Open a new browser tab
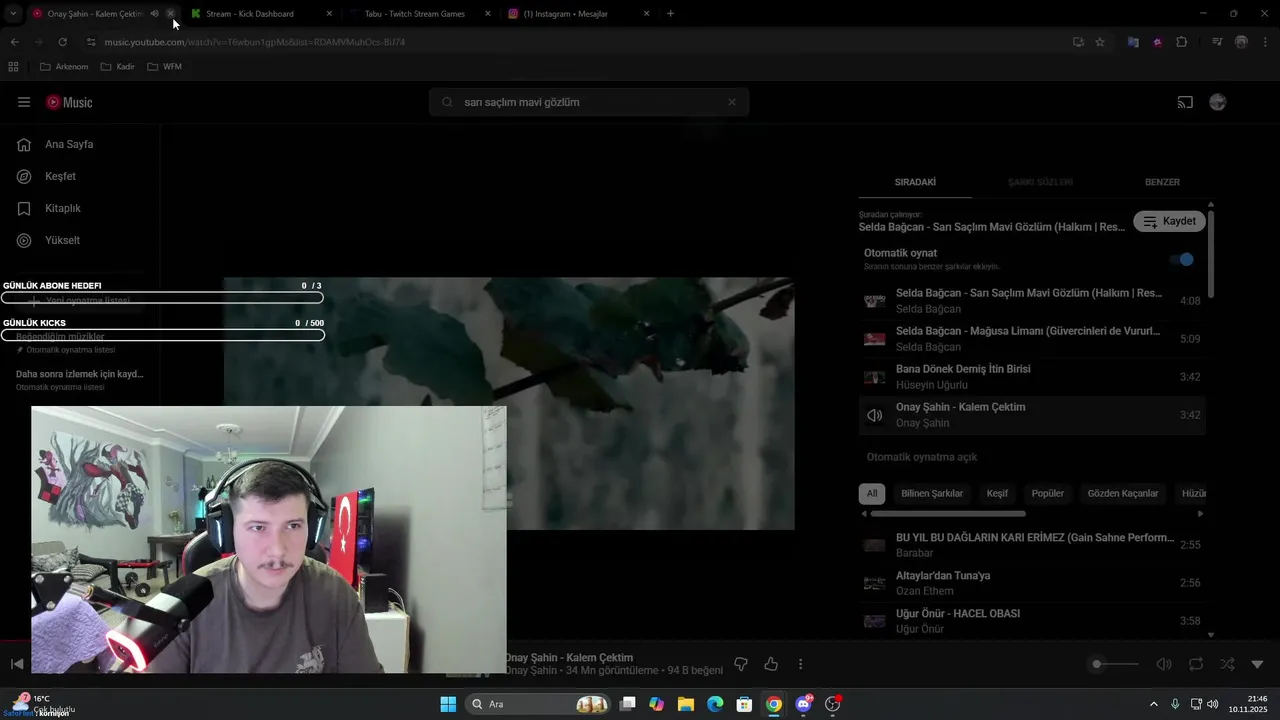Screen dimensions: 1280x720 coord(670,14)
